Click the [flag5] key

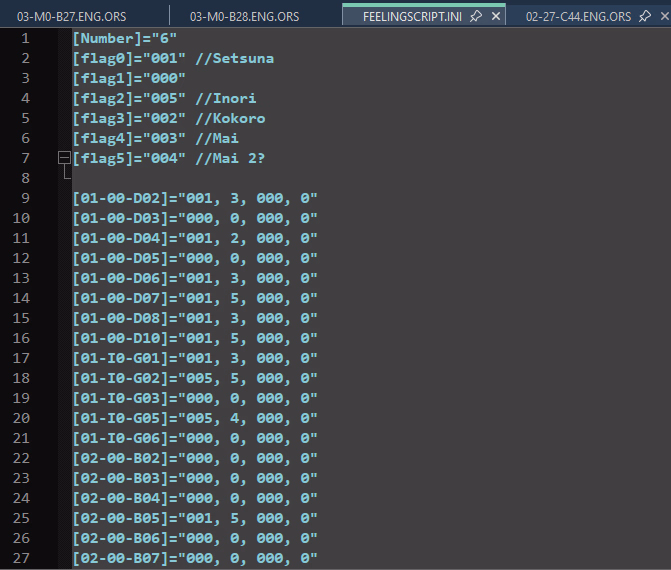coord(103,158)
